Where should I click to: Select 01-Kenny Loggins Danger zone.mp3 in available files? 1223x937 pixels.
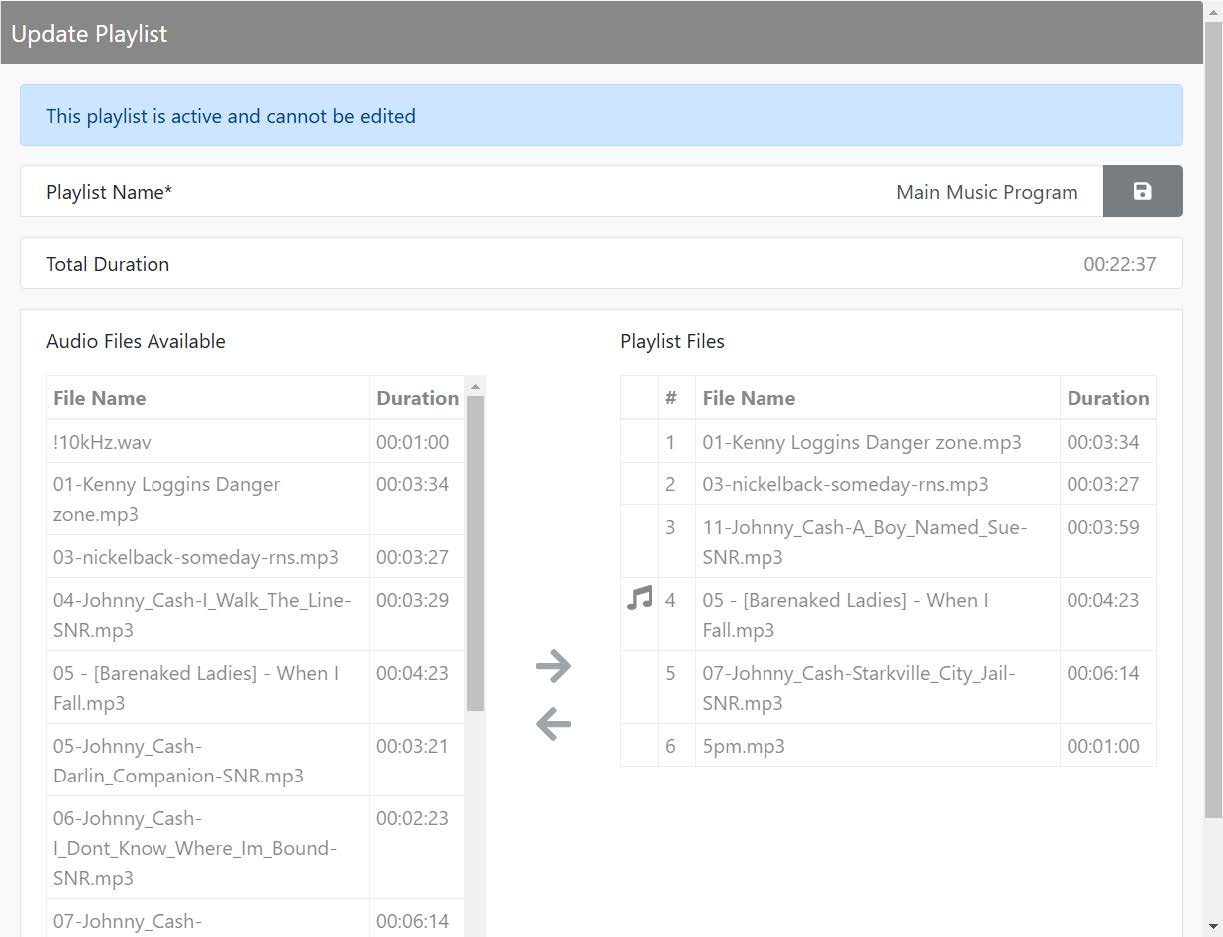tap(255, 498)
